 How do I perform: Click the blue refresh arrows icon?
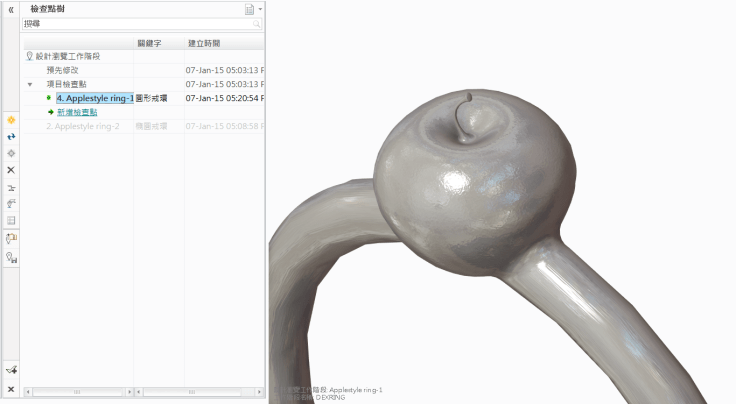coord(11,136)
